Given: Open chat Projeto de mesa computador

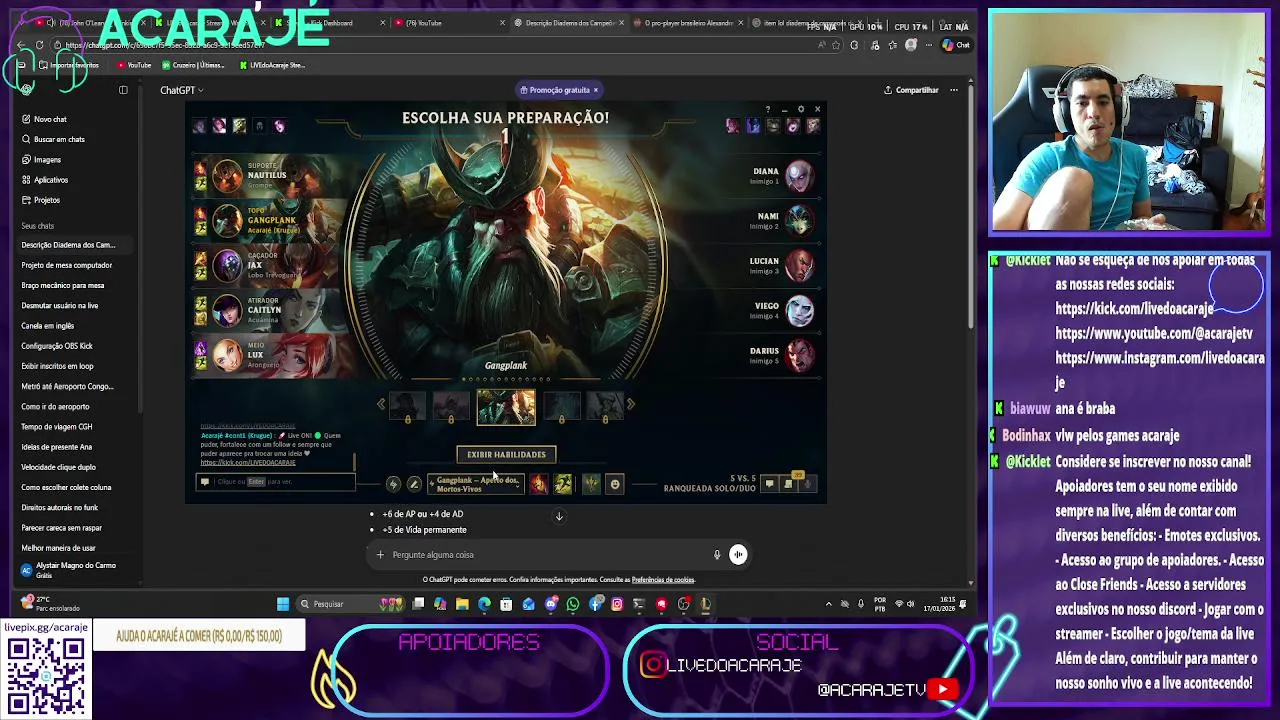Looking at the screenshot, I should point(67,265).
